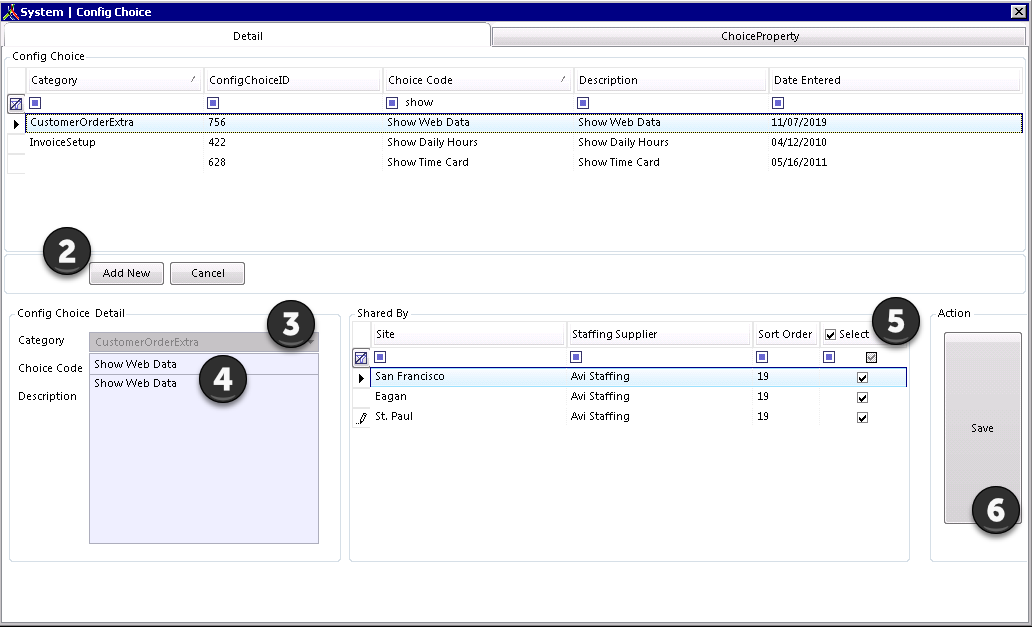Open Choice Code filter operator icon
The image size is (1032, 629).
coord(392,103)
